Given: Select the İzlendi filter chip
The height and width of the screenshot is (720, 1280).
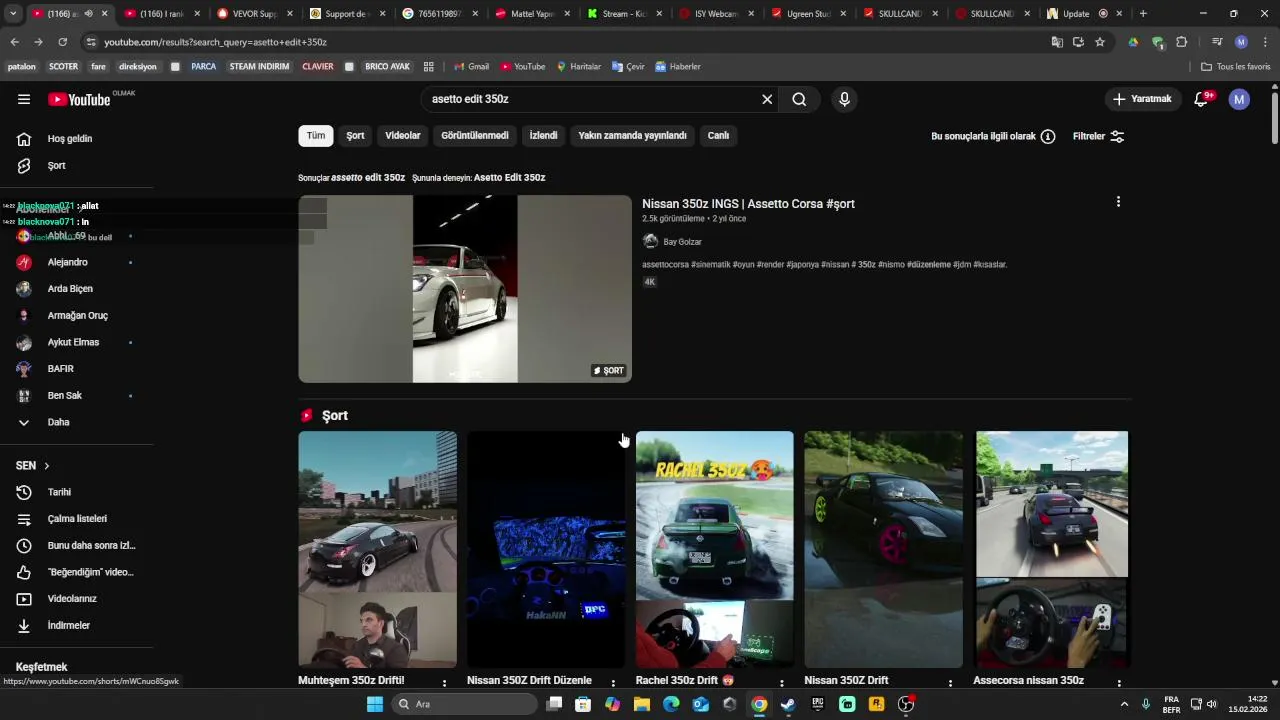Looking at the screenshot, I should coord(543,136).
